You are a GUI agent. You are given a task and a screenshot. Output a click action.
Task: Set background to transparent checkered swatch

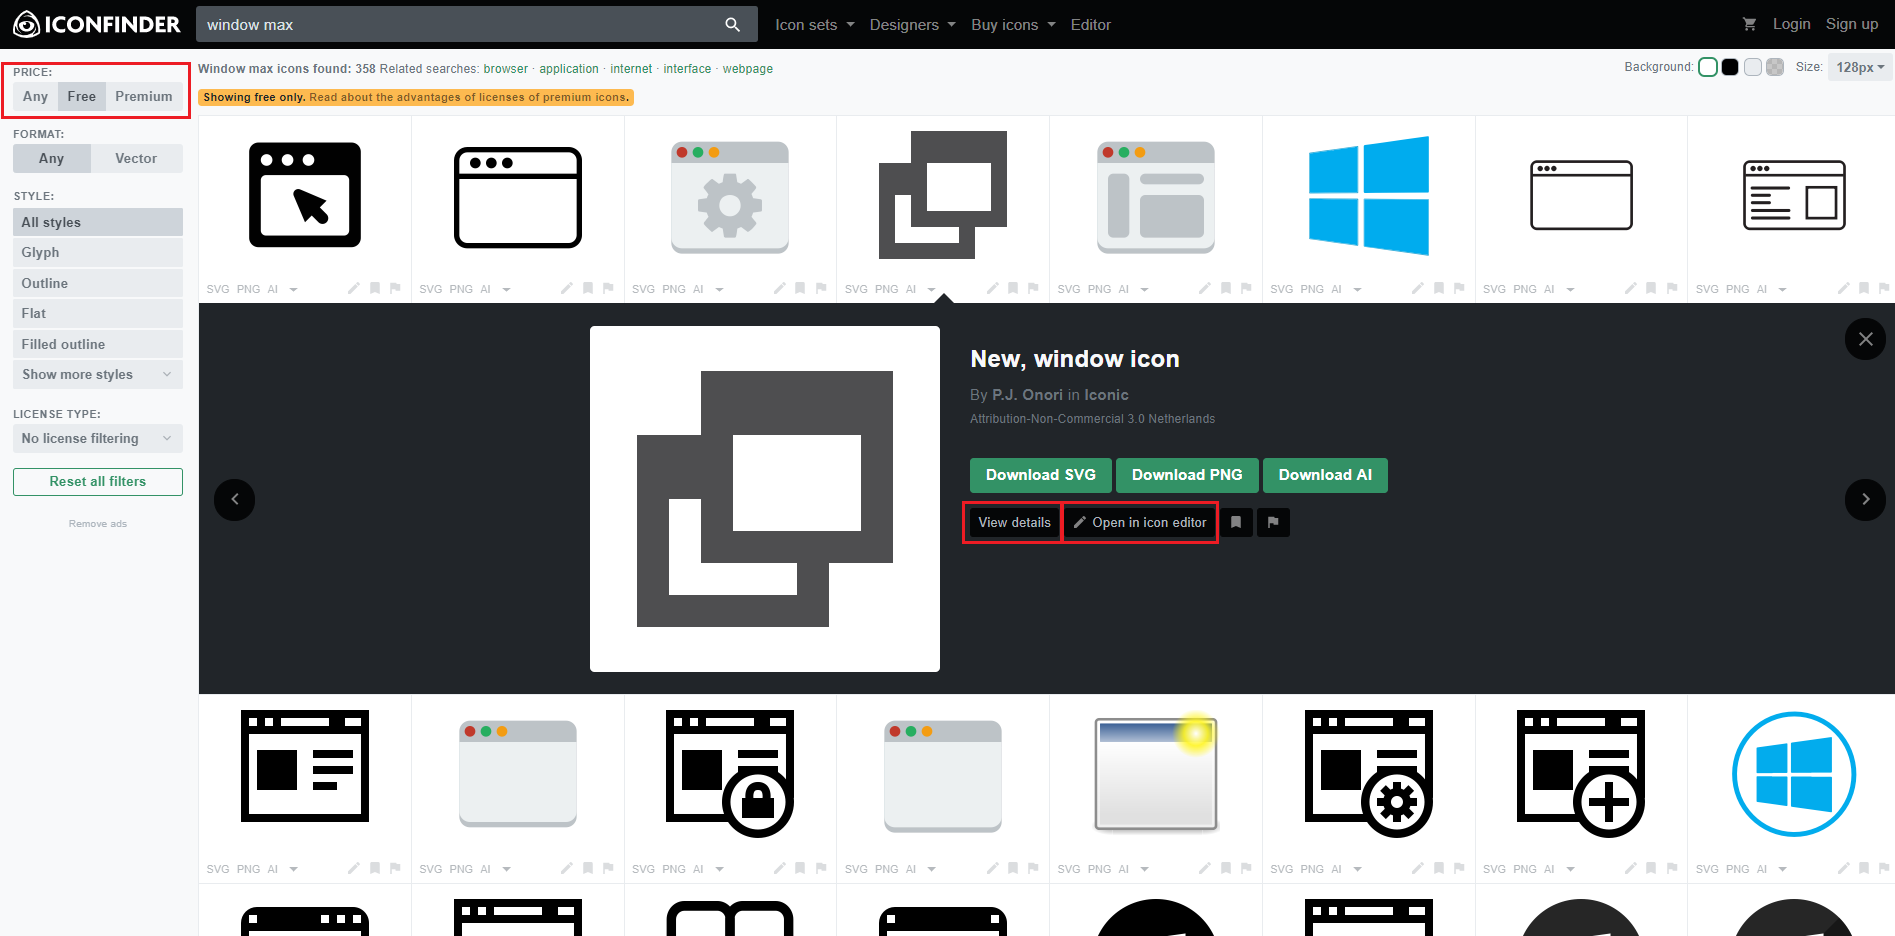coord(1775,67)
